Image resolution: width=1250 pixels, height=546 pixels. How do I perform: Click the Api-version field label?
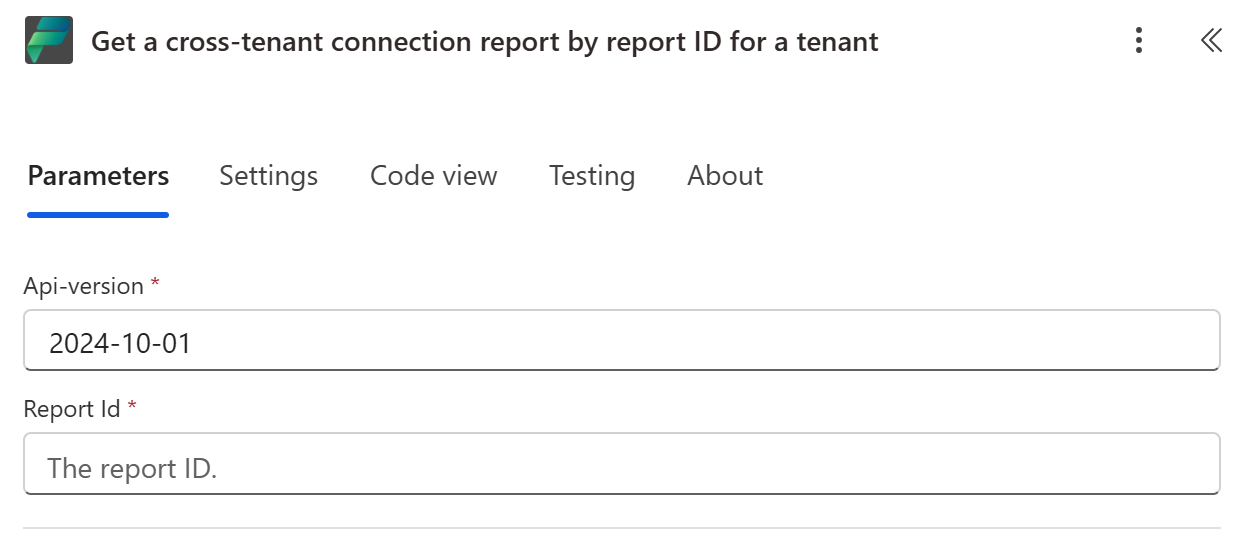[x=84, y=286]
